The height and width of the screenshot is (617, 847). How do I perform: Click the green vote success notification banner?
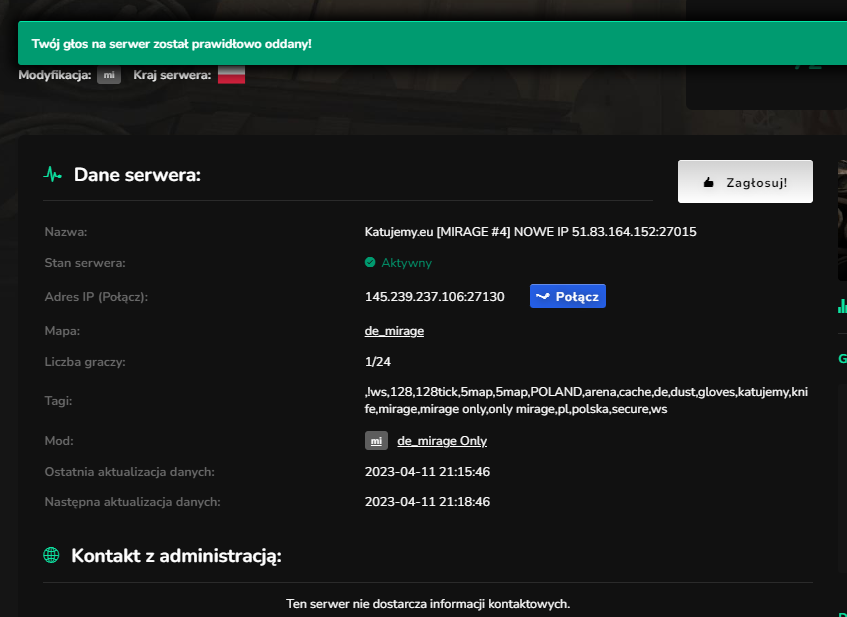[432, 43]
